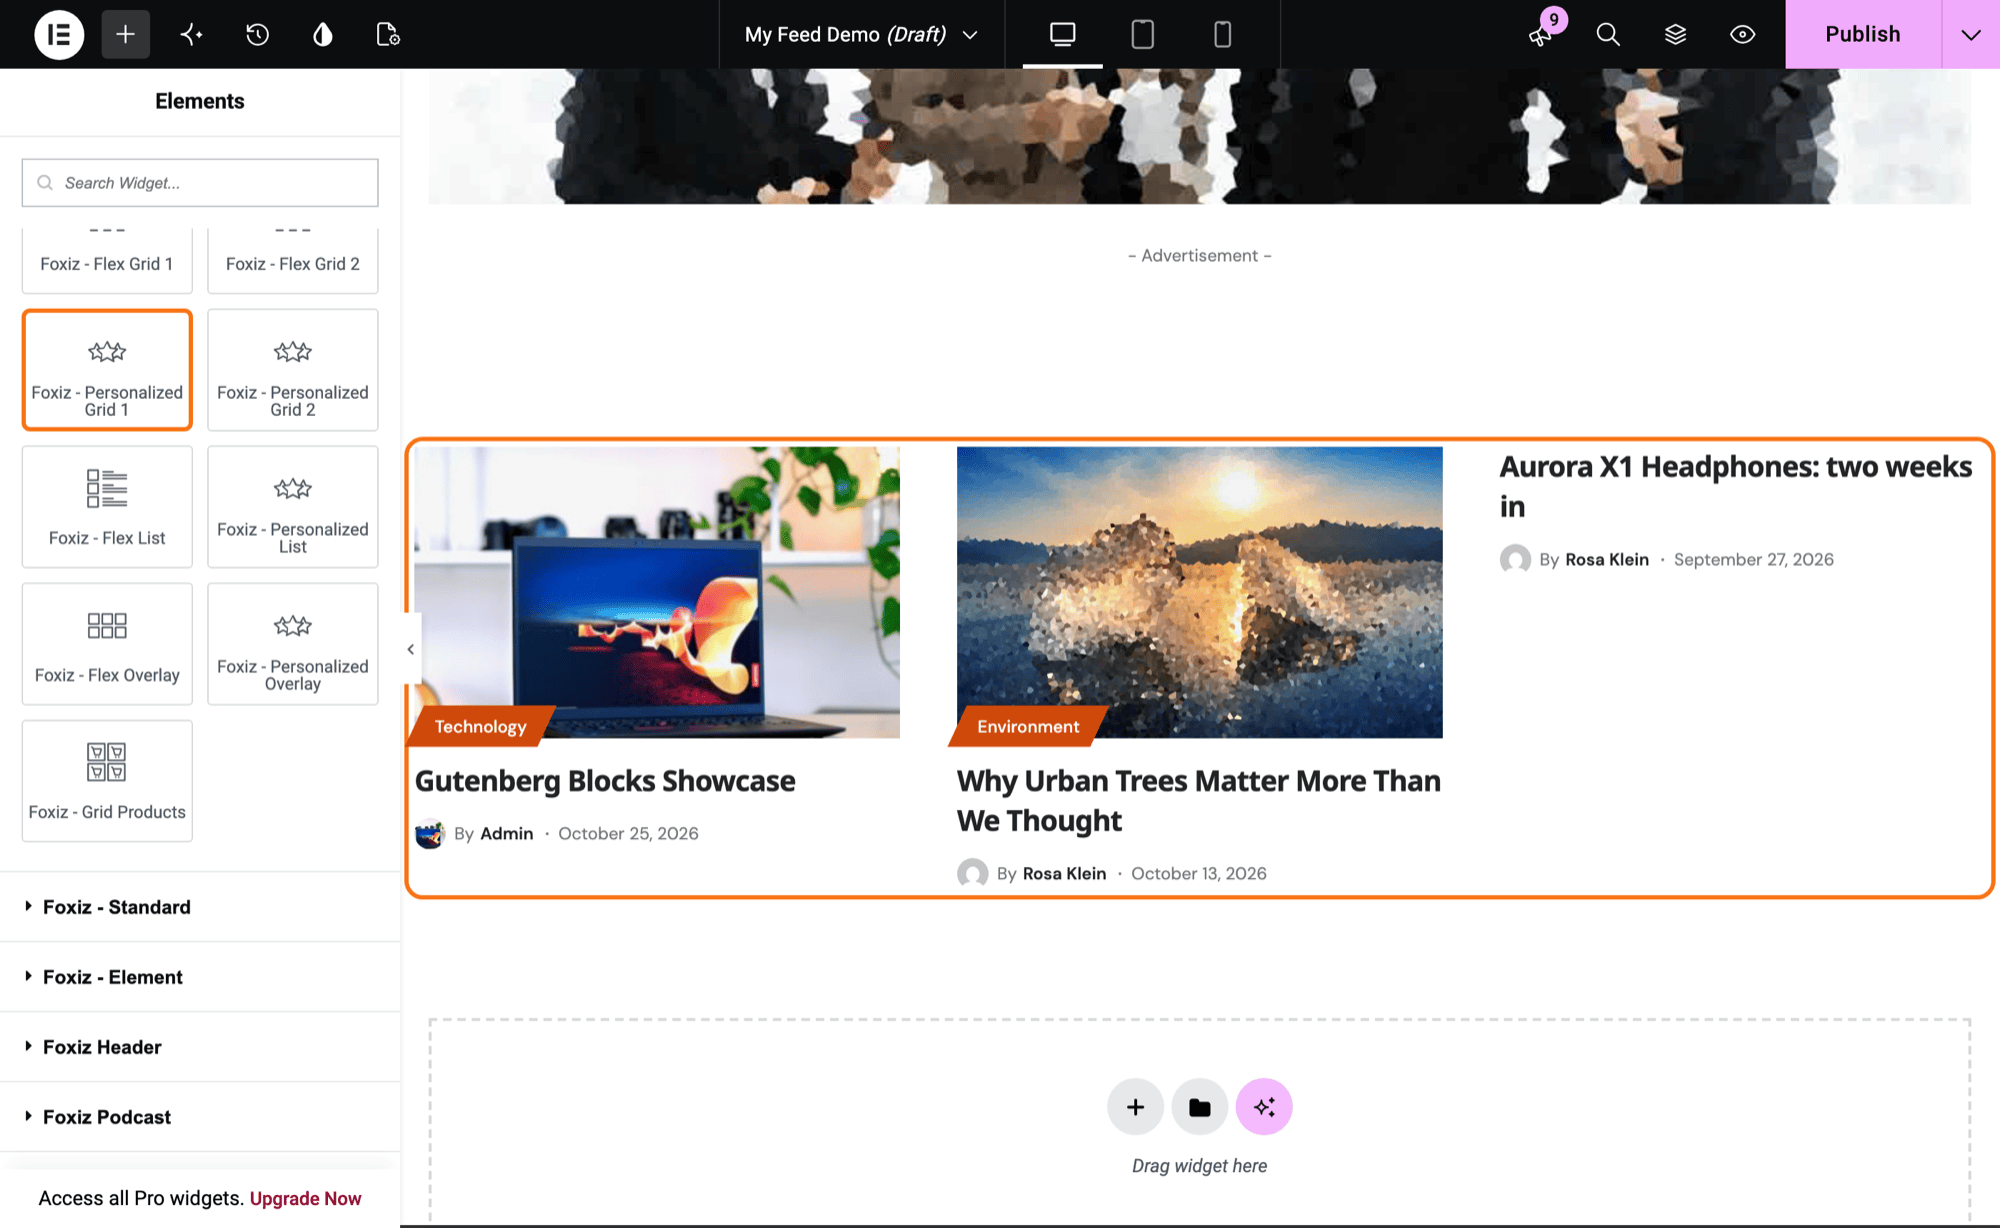Click the add element plus icon
The image size is (2000, 1228).
point(125,34)
